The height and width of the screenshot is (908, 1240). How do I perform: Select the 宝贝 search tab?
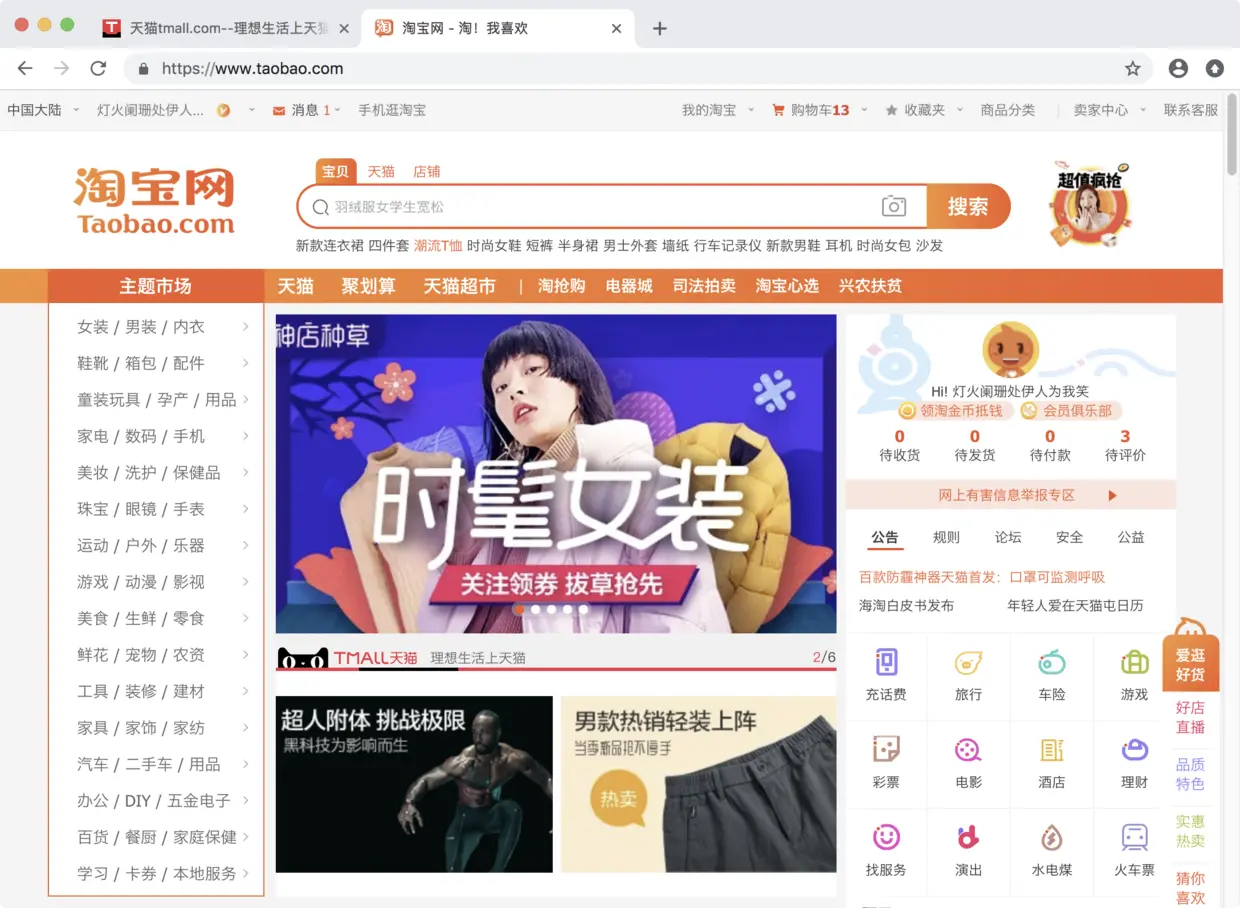pyautogui.click(x=336, y=172)
